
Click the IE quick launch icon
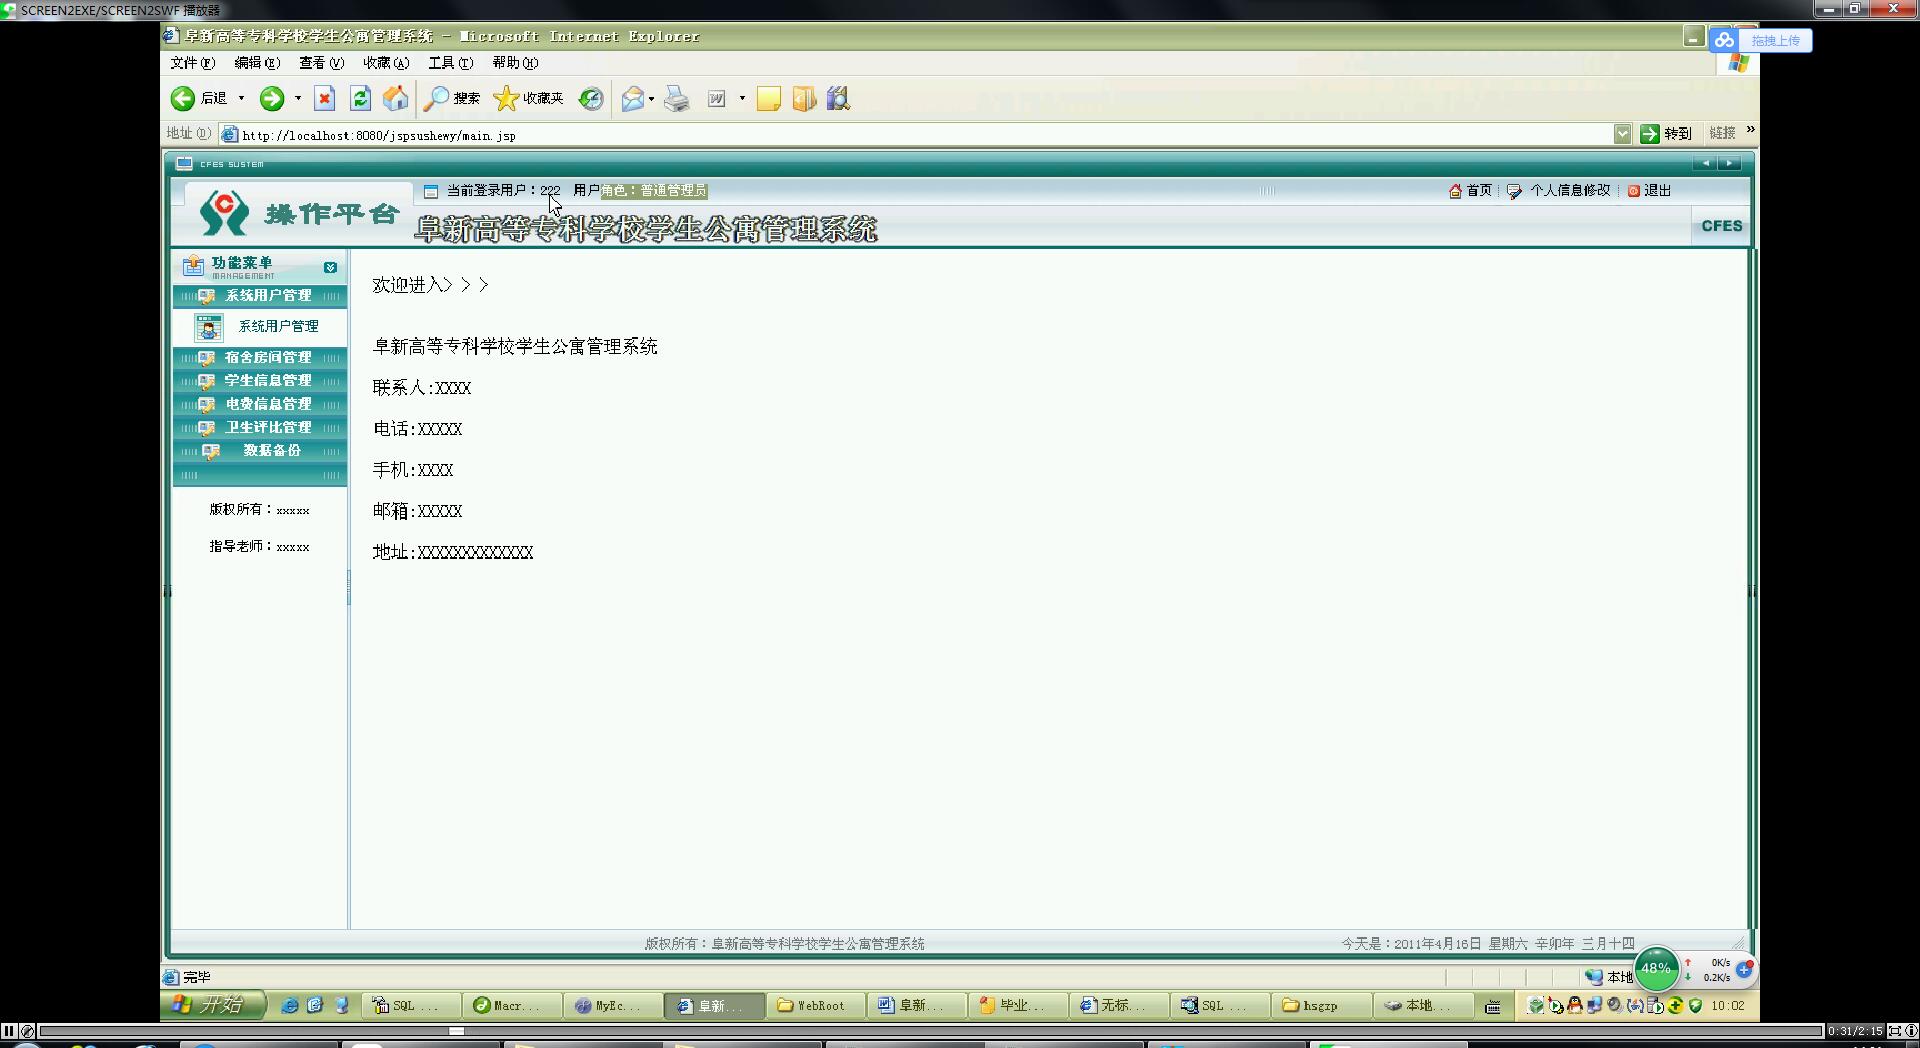pyautogui.click(x=289, y=1006)
